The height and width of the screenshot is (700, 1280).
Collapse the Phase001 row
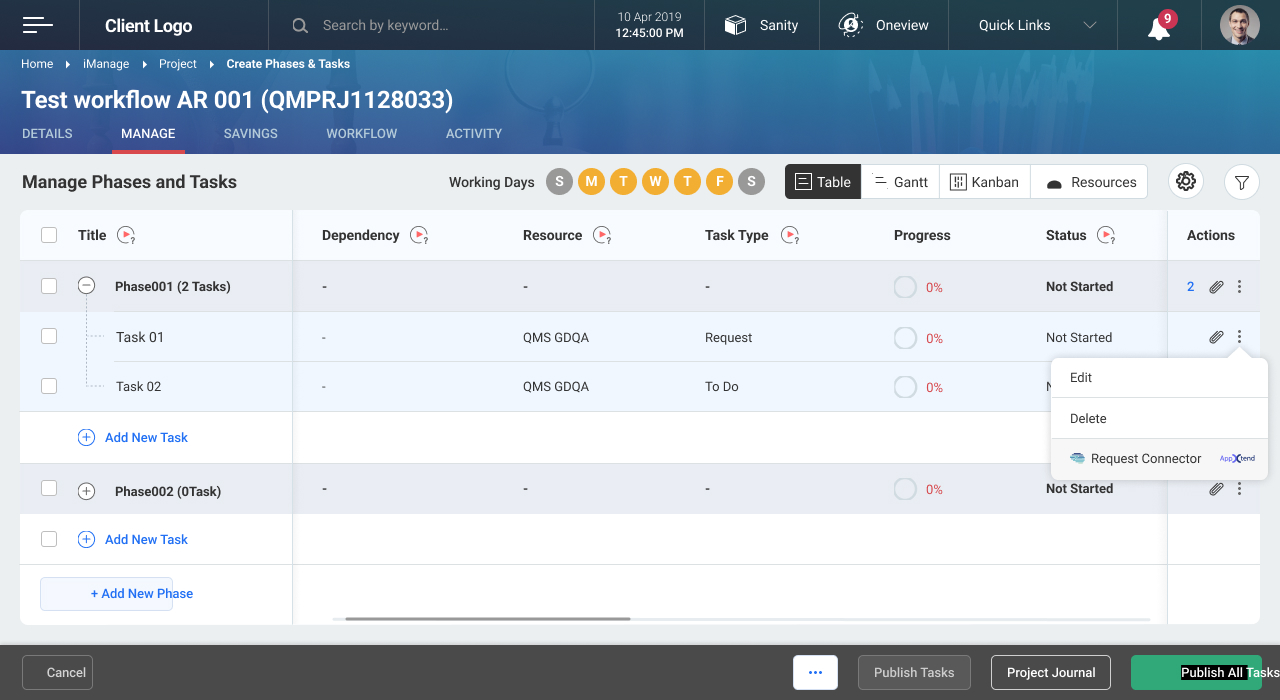tap(87, 286)
